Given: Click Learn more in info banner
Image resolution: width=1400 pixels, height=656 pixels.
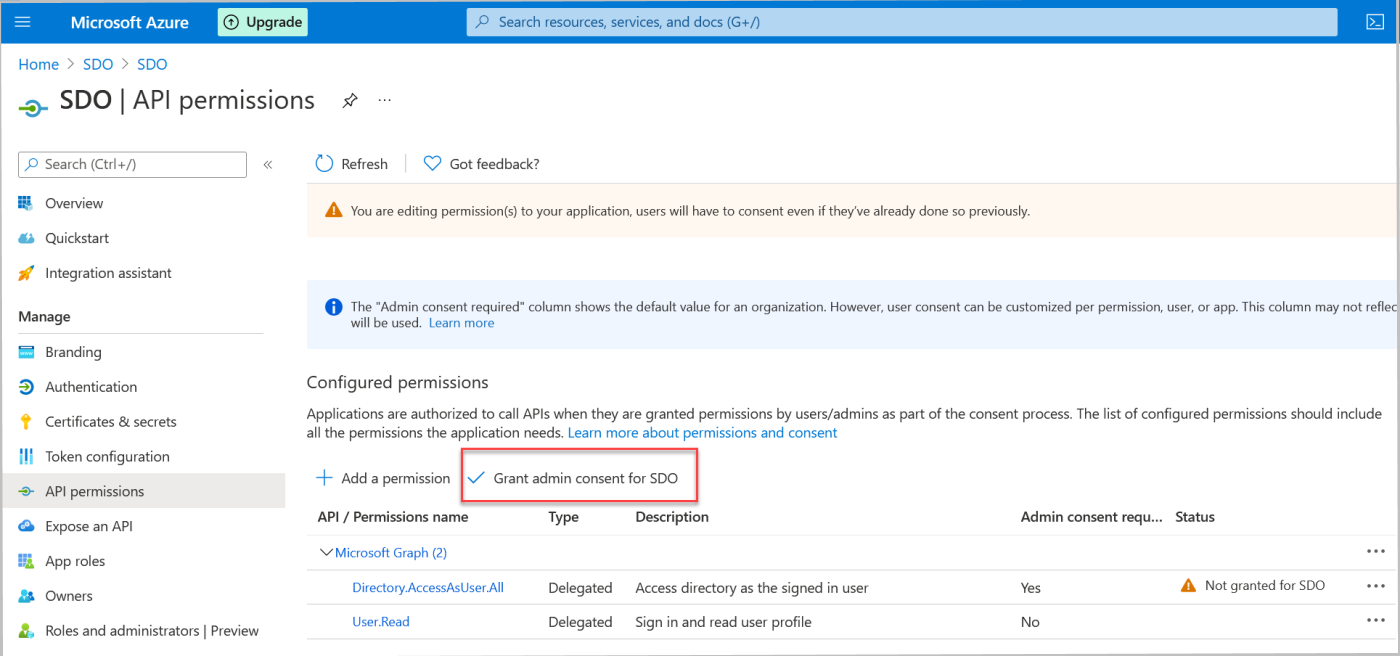Looking at the screenshot, I should [x=461, y=323].
